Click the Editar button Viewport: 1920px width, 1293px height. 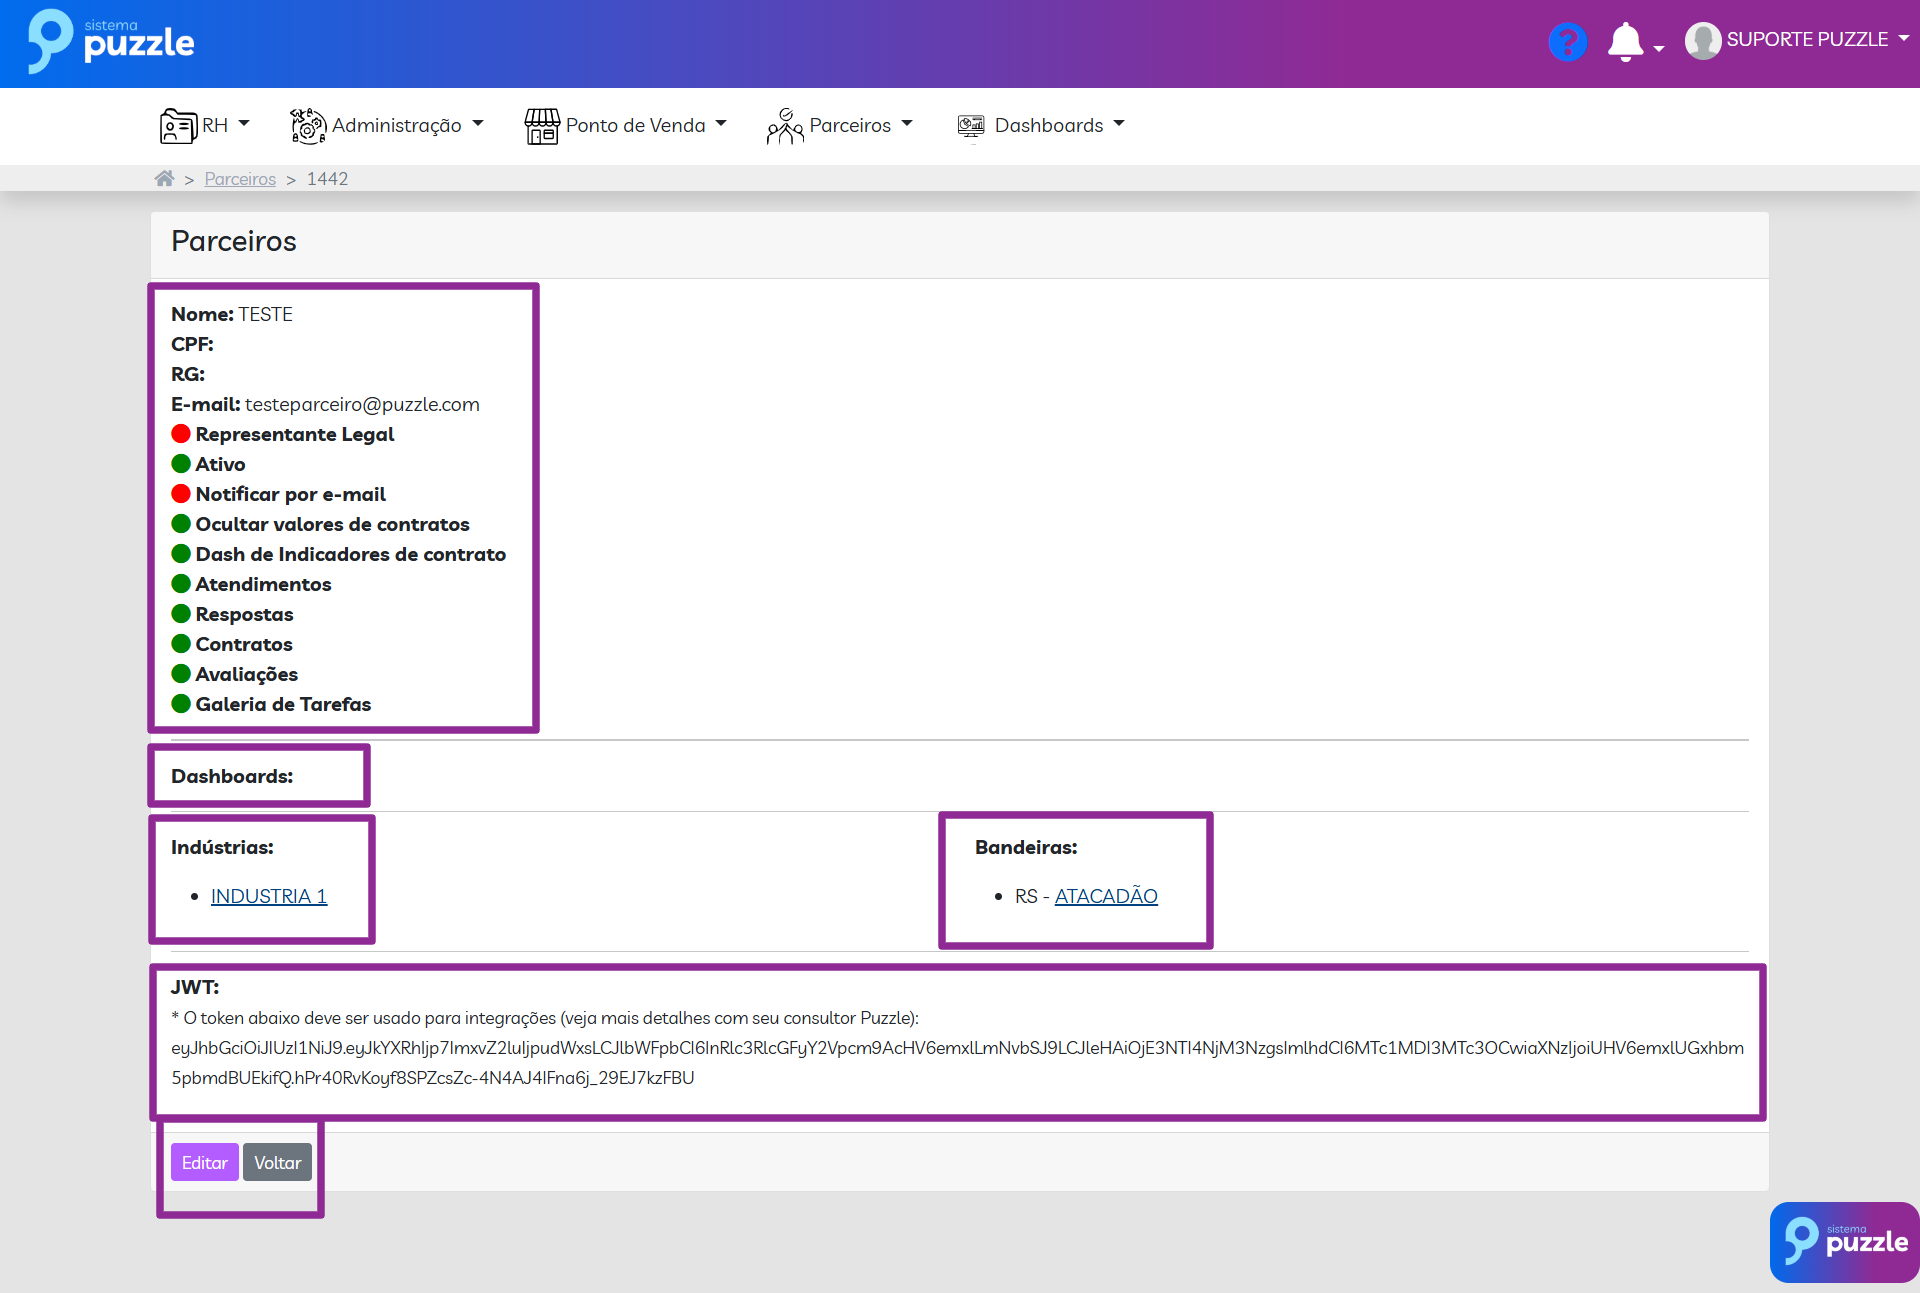click(205, 1163)
